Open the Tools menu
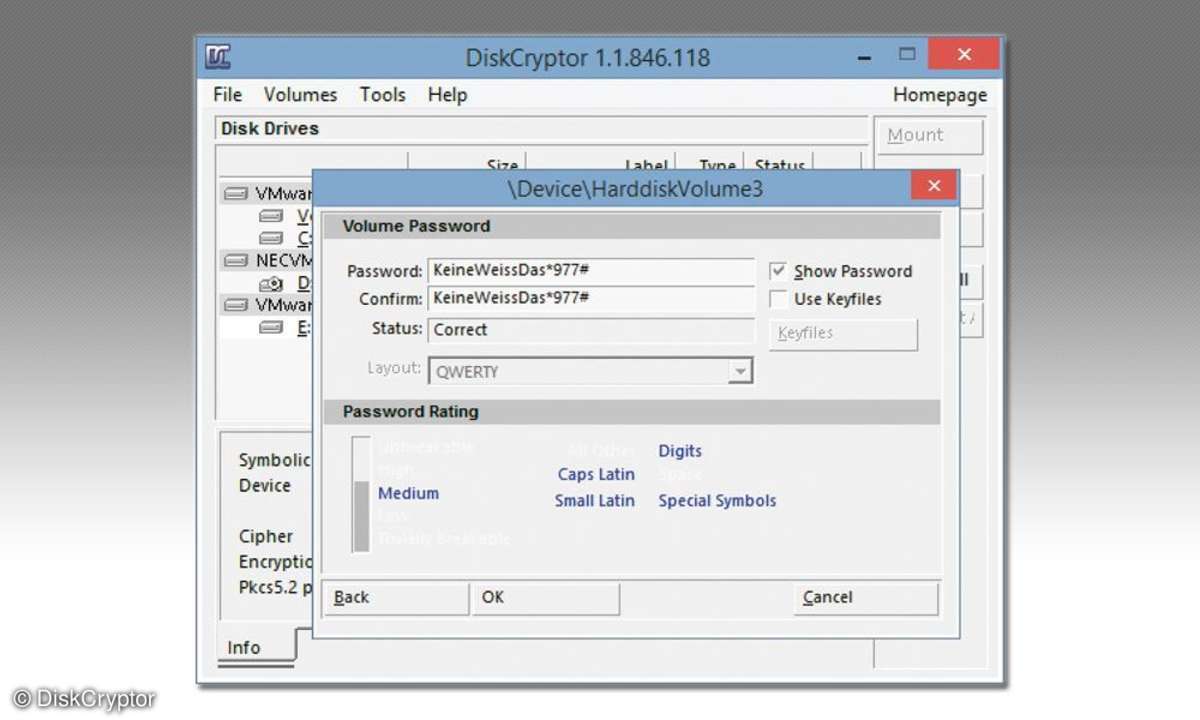 point(382,95)
